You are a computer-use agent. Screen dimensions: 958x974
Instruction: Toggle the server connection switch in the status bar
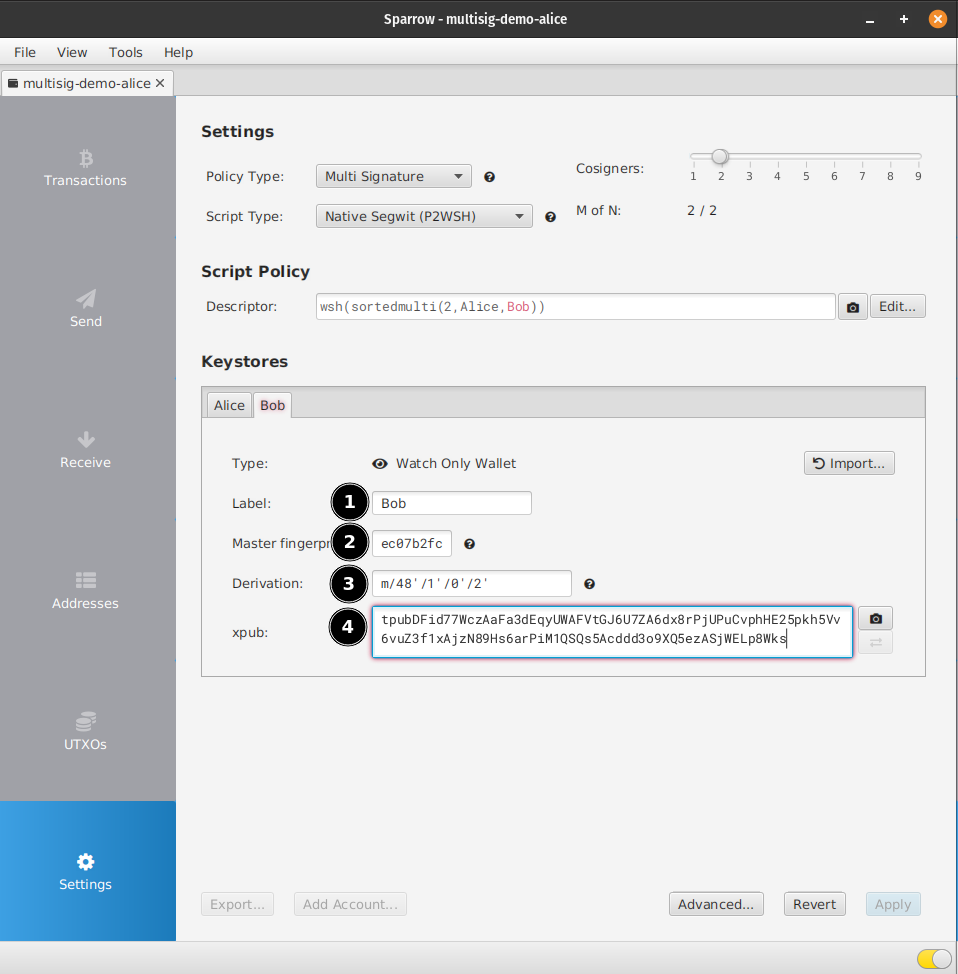(934, 958)
